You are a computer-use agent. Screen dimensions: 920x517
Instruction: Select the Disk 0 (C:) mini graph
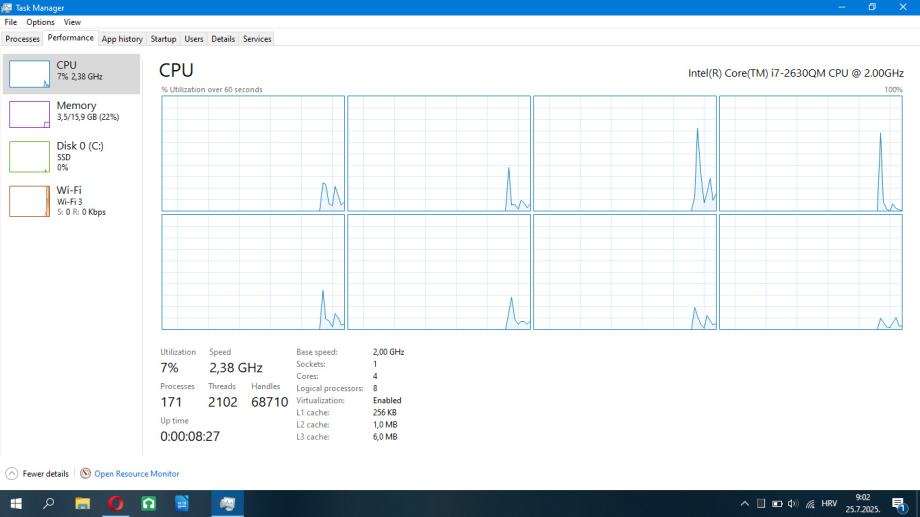(x=29, y=157)
